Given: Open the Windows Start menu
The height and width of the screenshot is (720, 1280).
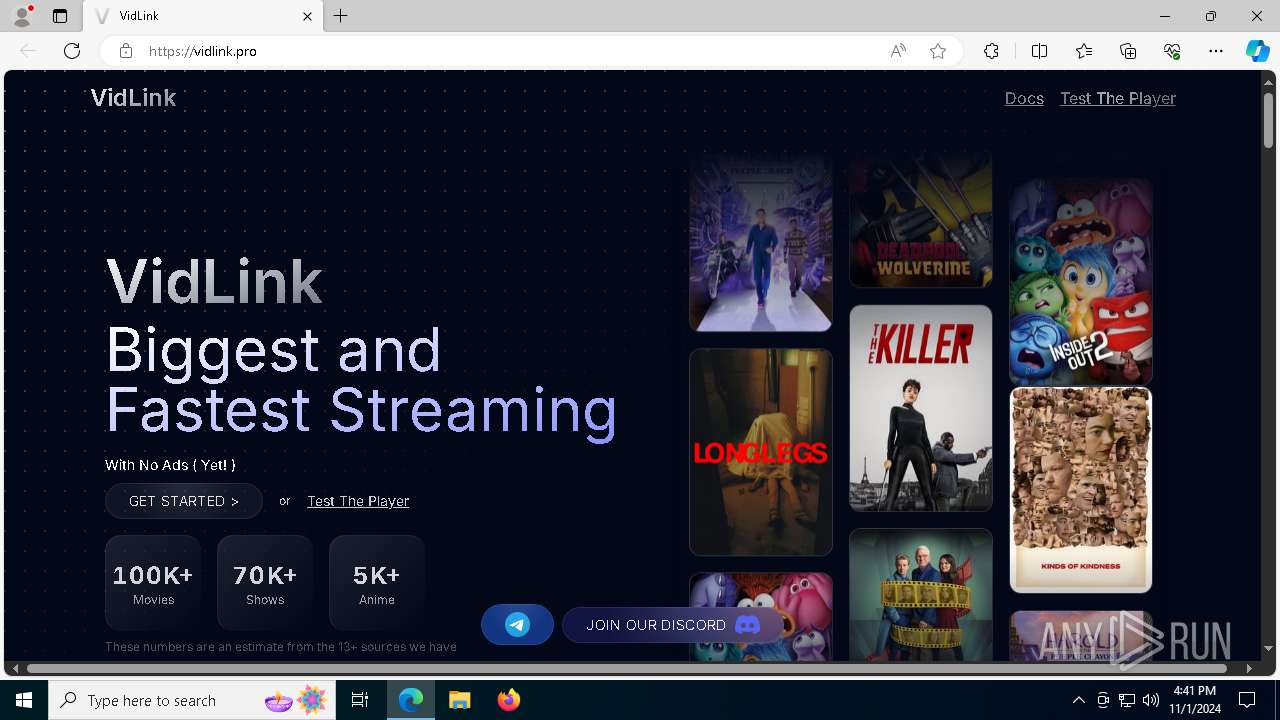Looking at the screenshot, I should [24, 700].
